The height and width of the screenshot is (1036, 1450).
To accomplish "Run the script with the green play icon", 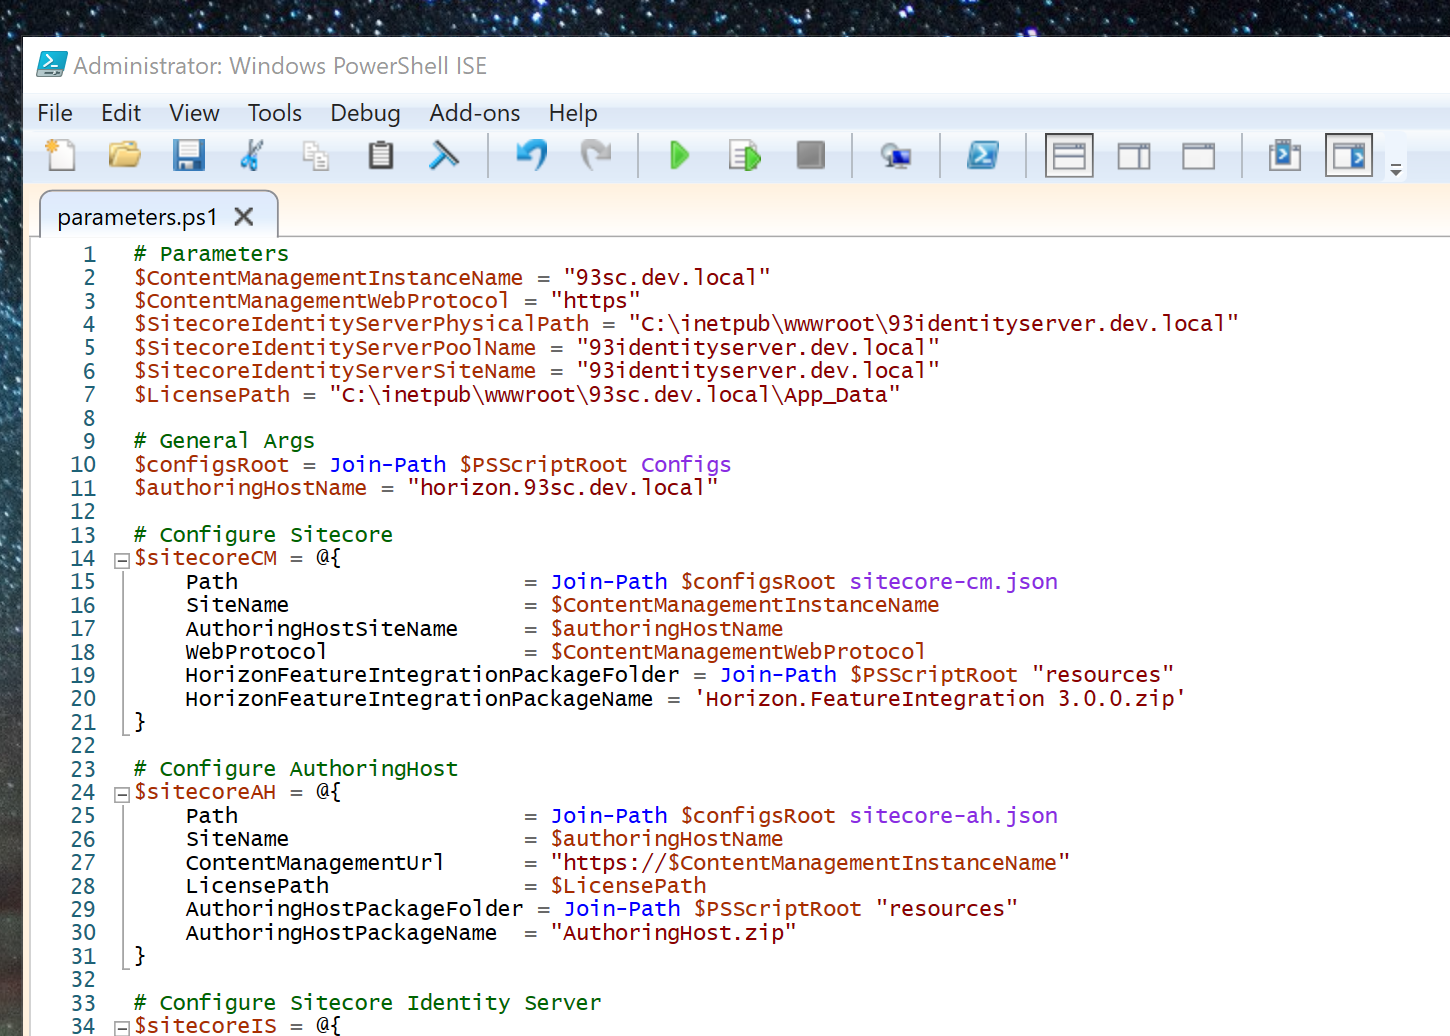I will (x=680, y=155).
